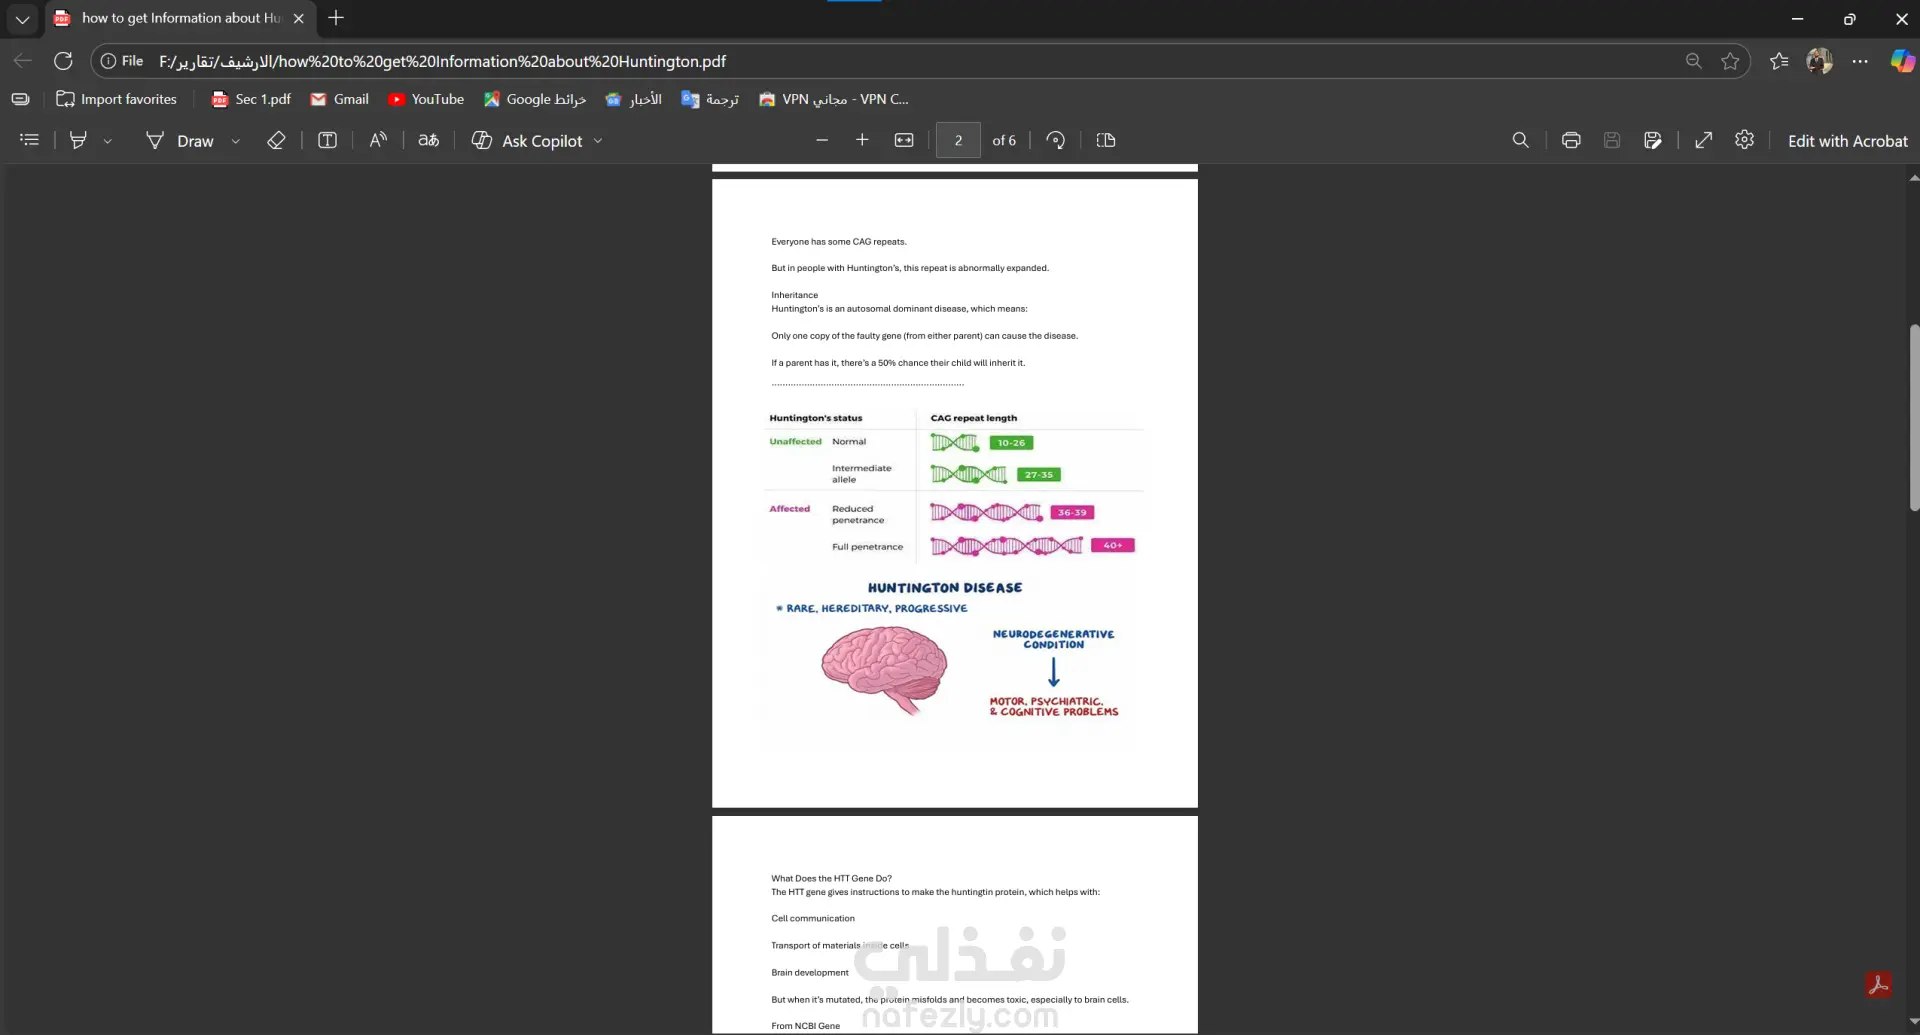Open a new tab
Image resolution: width=1920 pixels, height=1035 pixels.
[336, 18]
